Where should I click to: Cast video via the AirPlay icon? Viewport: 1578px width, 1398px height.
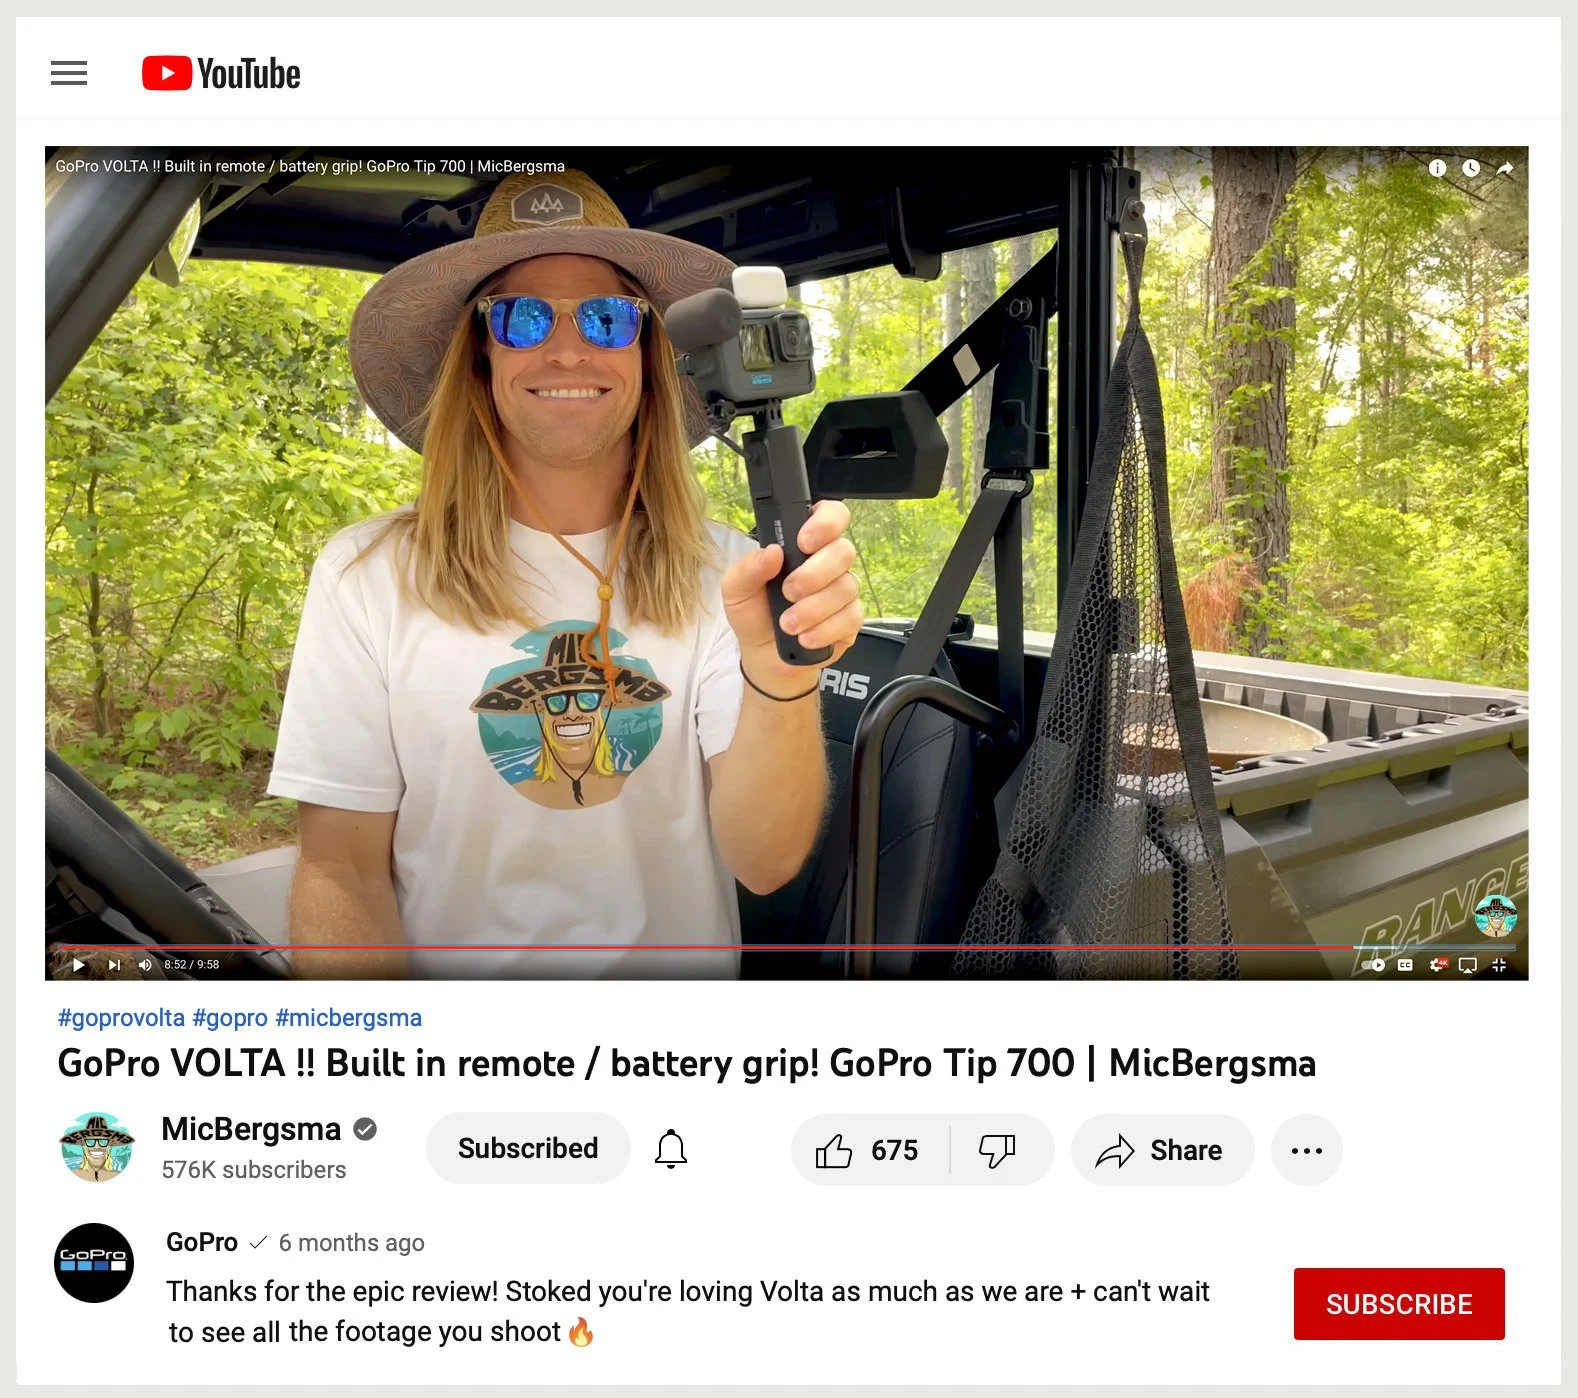point(1468,965)
